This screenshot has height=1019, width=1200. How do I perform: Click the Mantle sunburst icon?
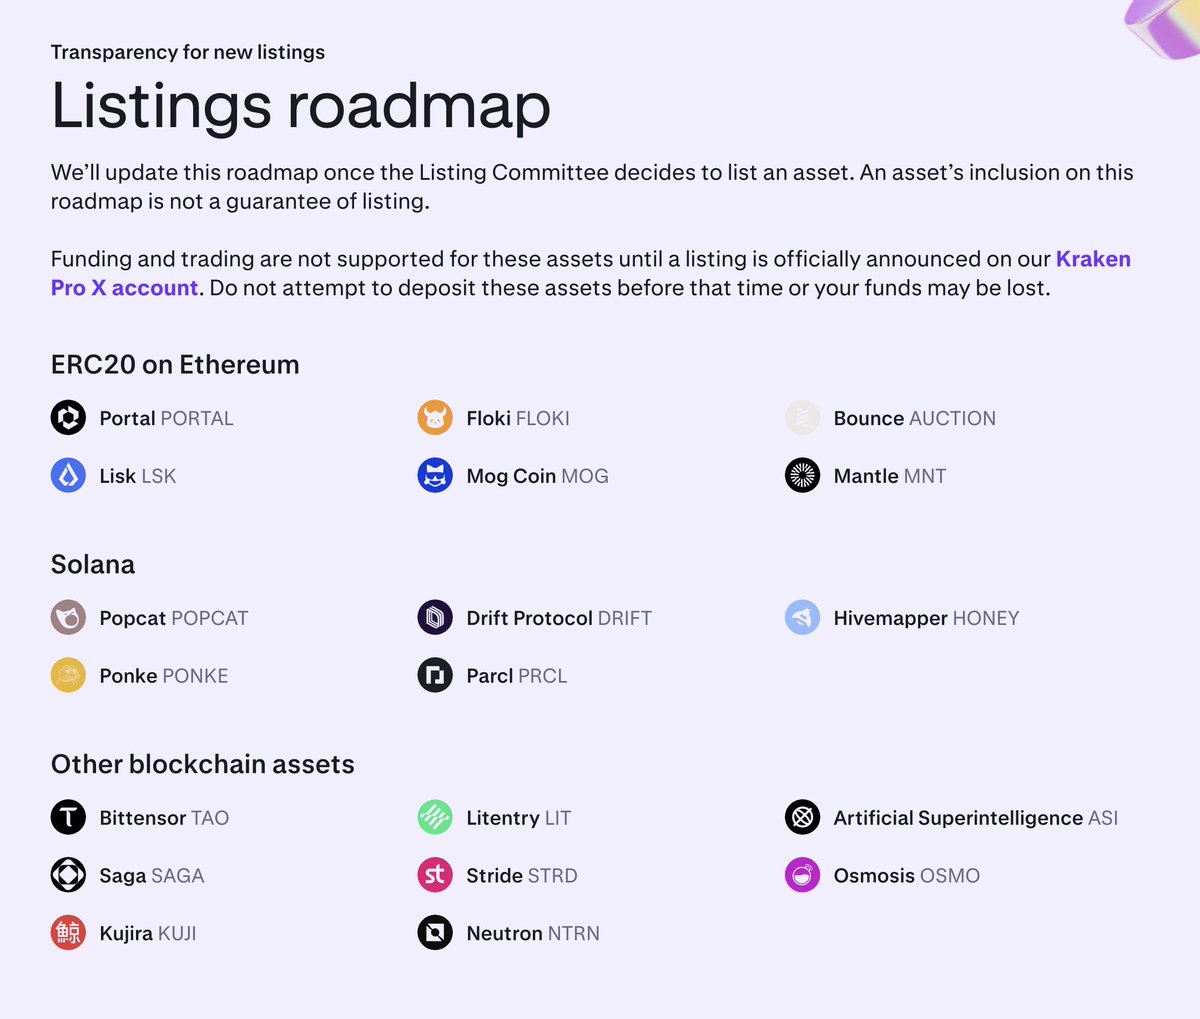pos(802,476)
